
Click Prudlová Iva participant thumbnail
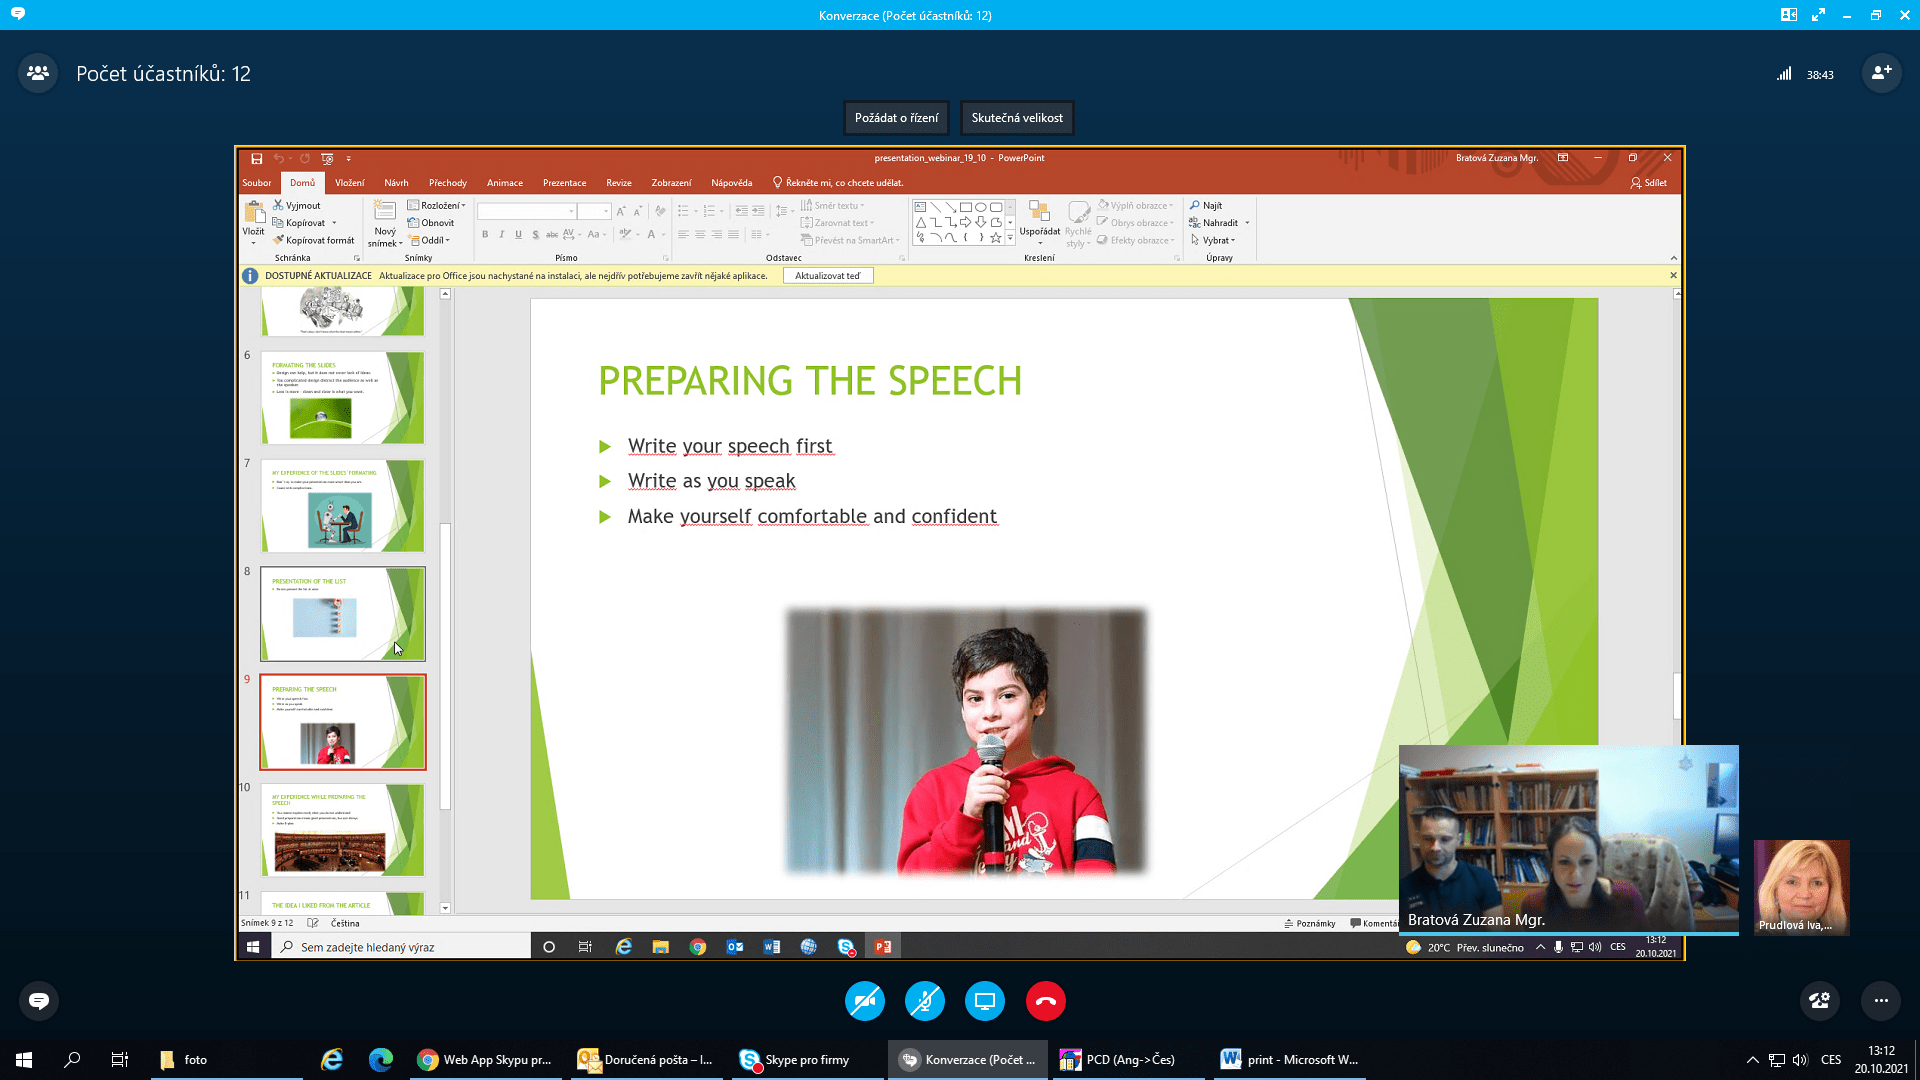coord(1801,886)
